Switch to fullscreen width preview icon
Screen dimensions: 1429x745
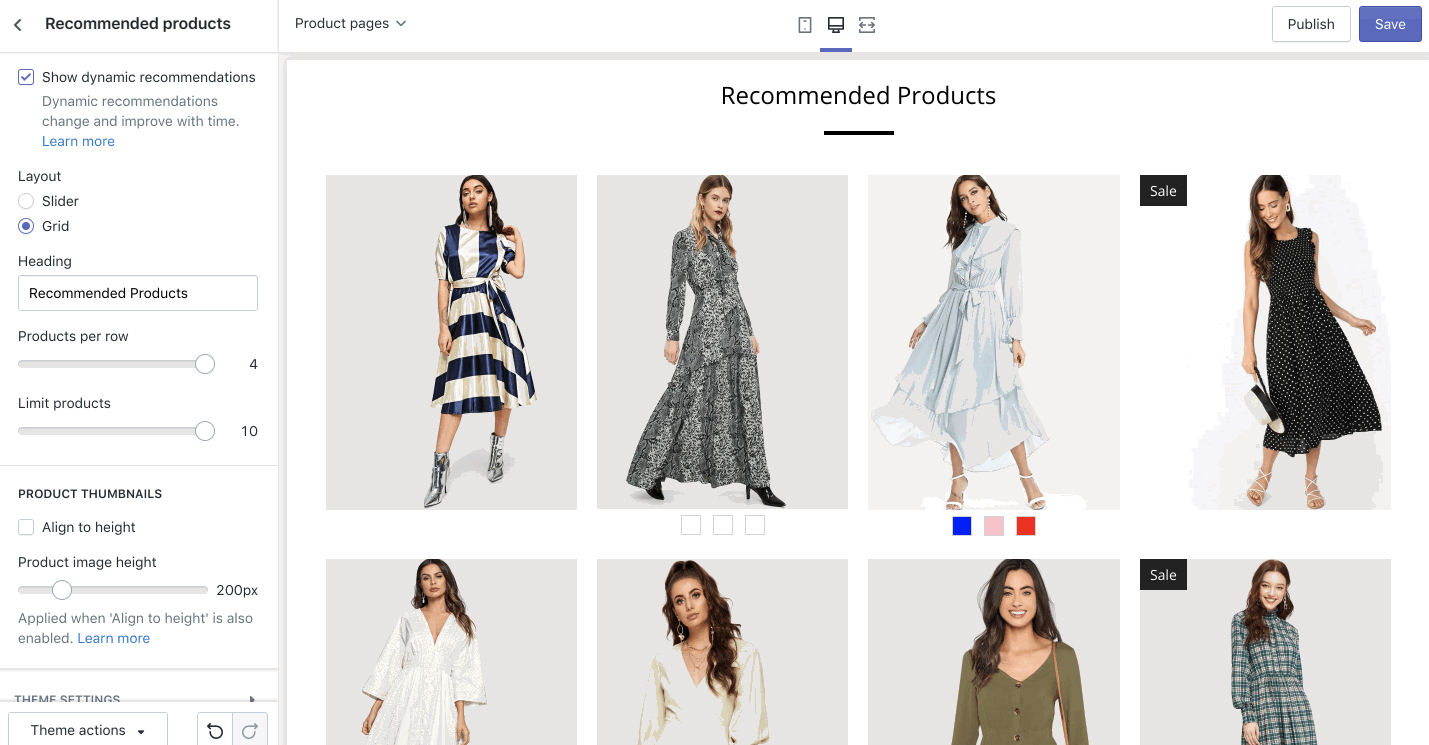867,25
